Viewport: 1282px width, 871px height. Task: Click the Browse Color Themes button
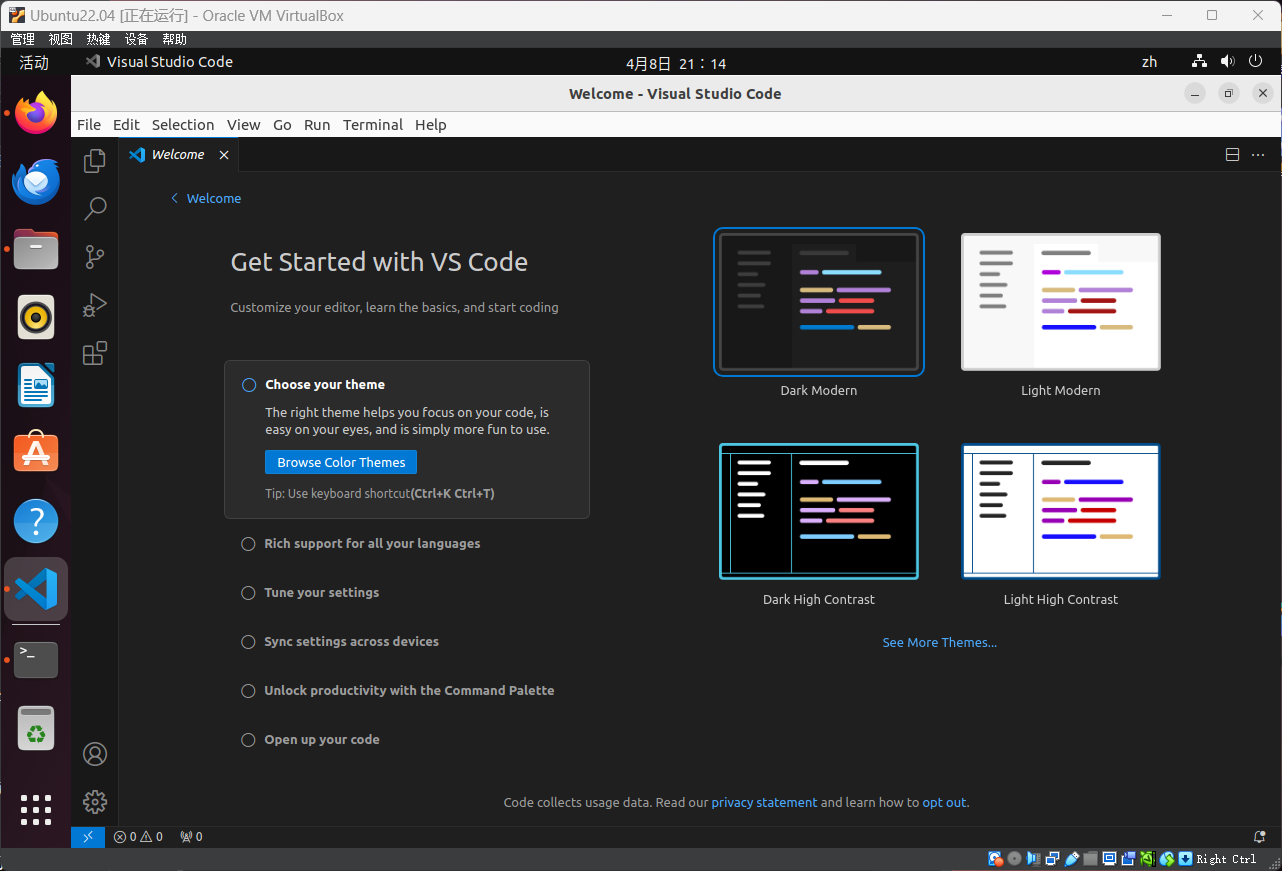pyautogui.click(x=340, y=462)
